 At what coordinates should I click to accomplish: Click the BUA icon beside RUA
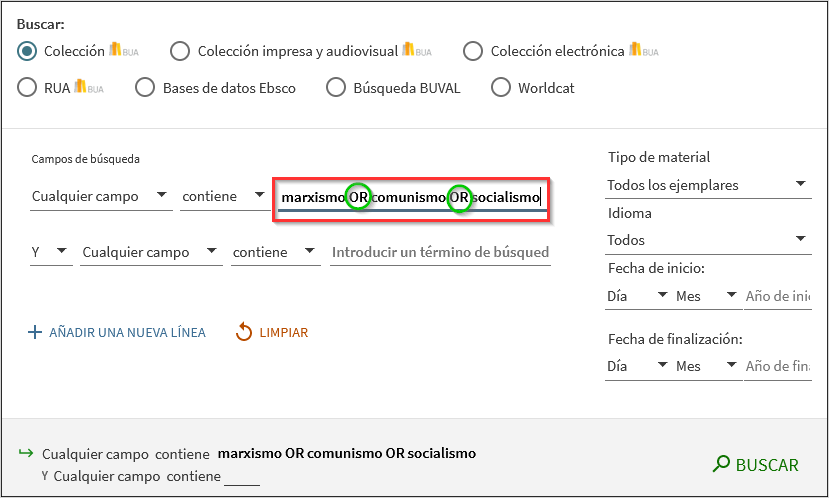coord(88,87)
